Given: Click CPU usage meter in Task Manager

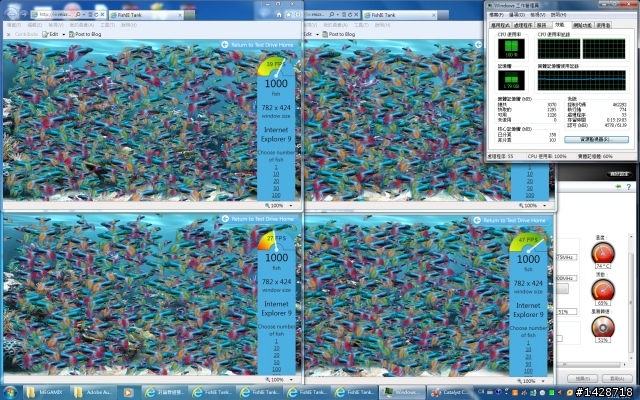Looking at the screenshot, I should click(x=511, y=49).
